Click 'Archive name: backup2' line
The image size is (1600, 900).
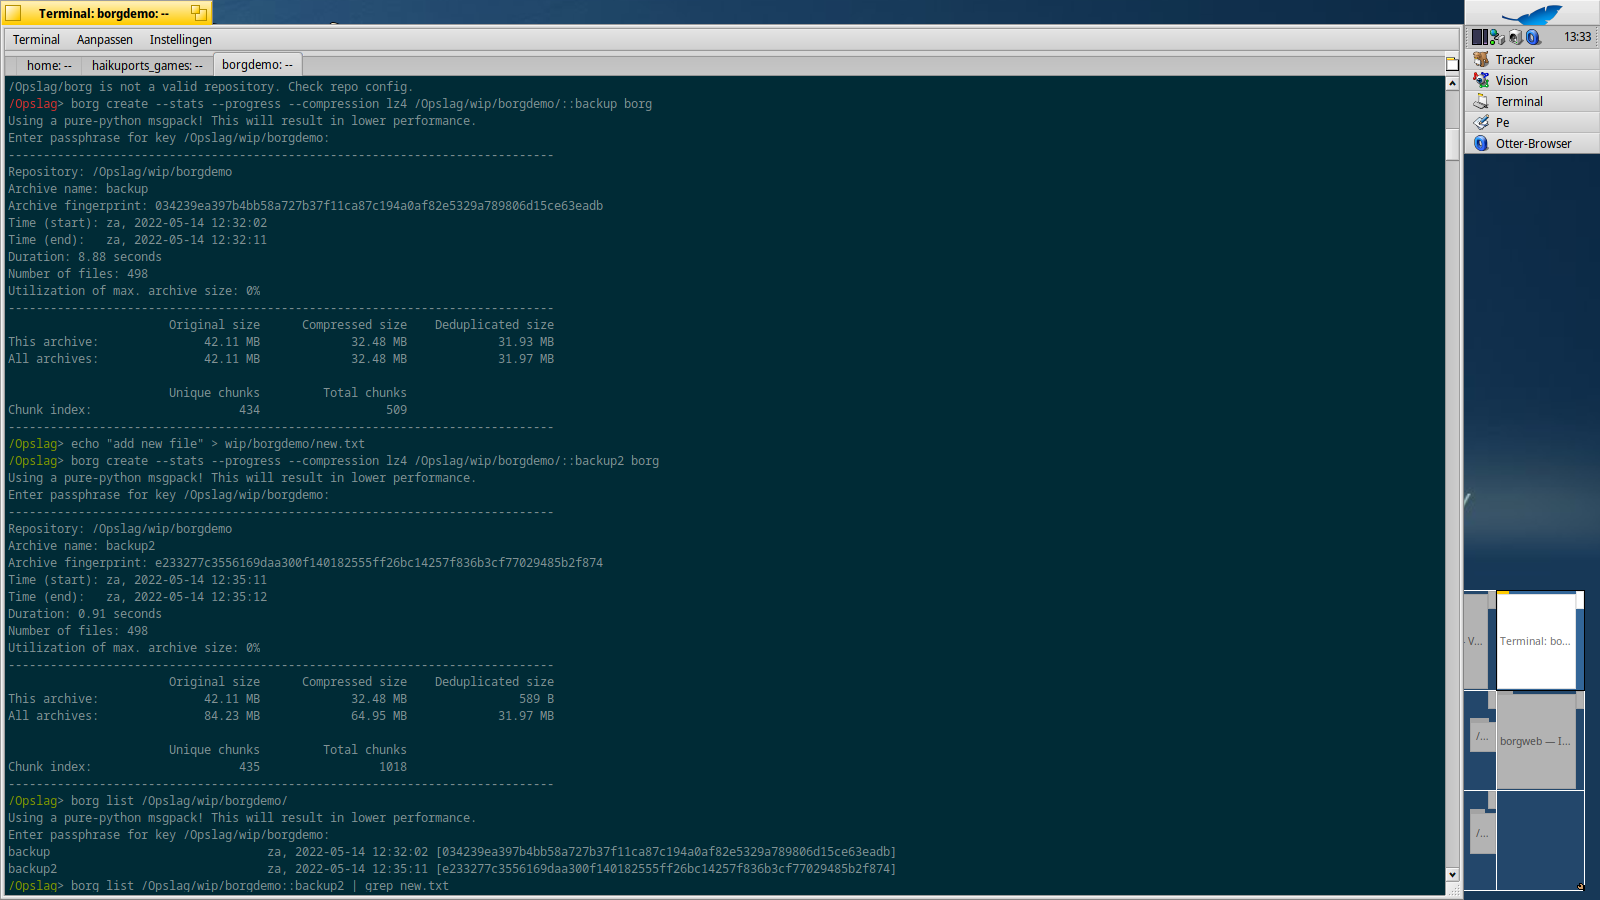pyautogui.click(x=82, y=546)
